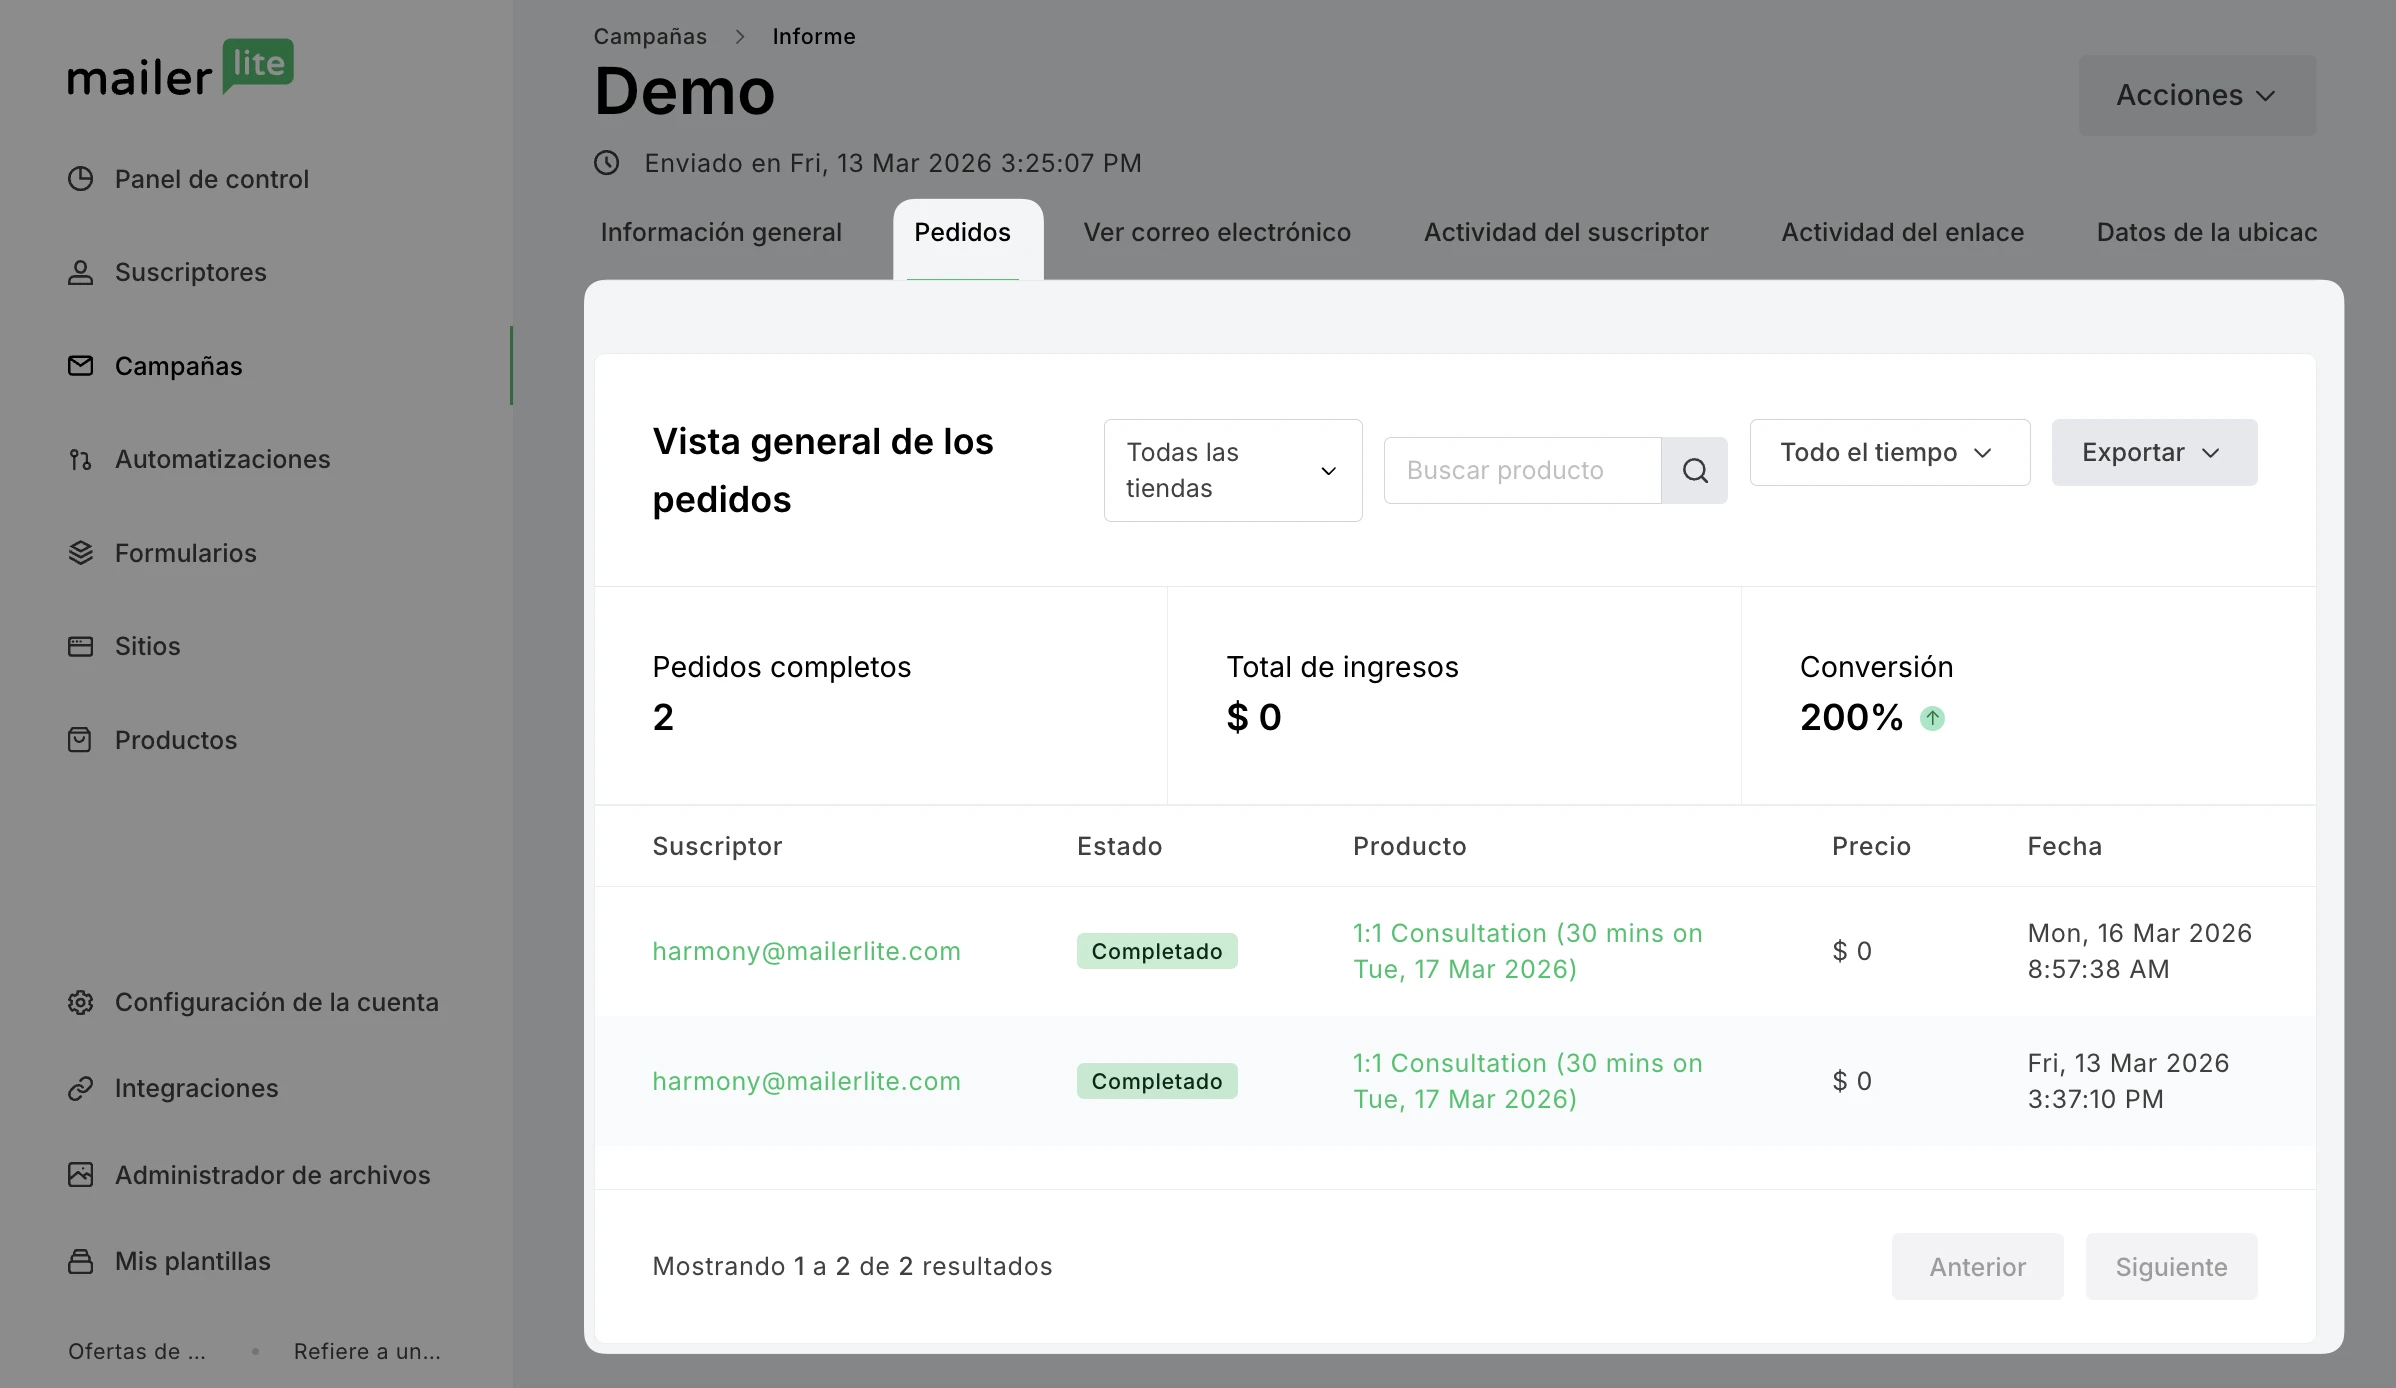
Task: Click the Anterior pagination button
Action: [1977, 1266]
